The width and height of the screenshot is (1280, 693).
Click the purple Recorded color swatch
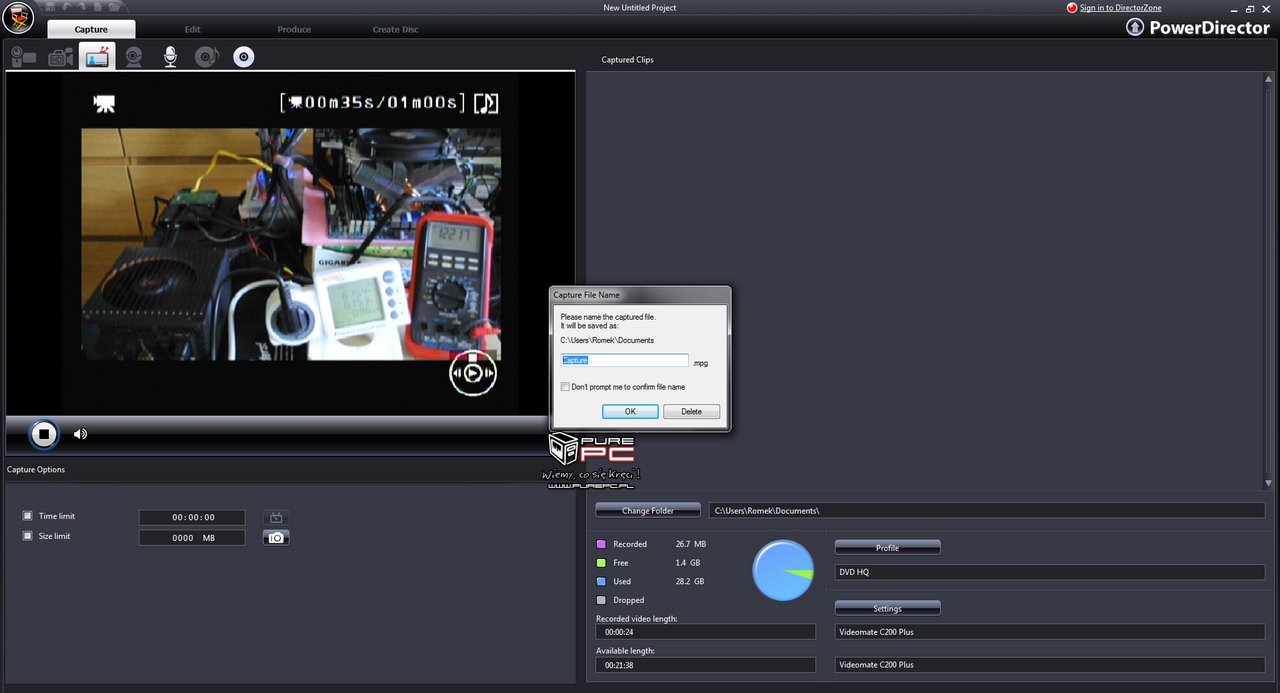pyautogui.click(x=601, y=544)
